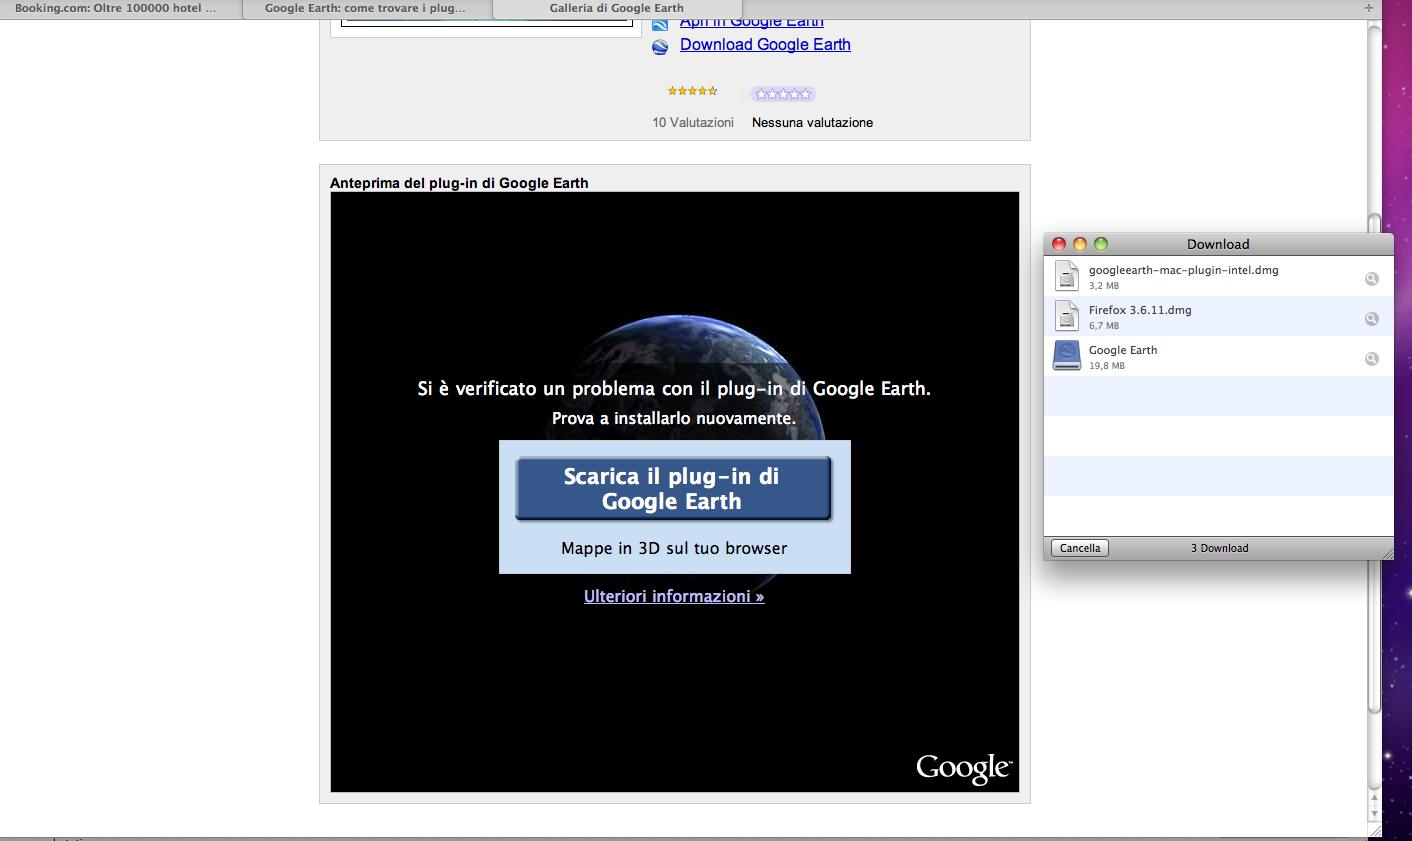Select the Galleria di Google Earth tab
This screenshot has width=1412, height=841.
[x=617, y=8]
